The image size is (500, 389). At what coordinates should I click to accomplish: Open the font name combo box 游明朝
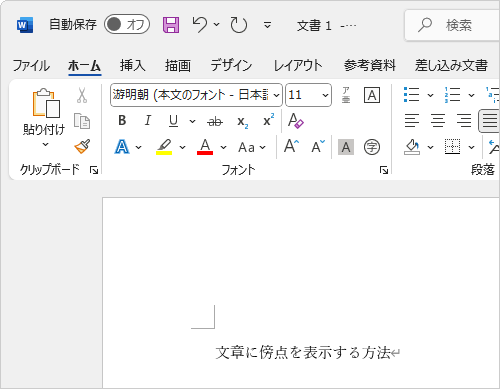point(196,95)
